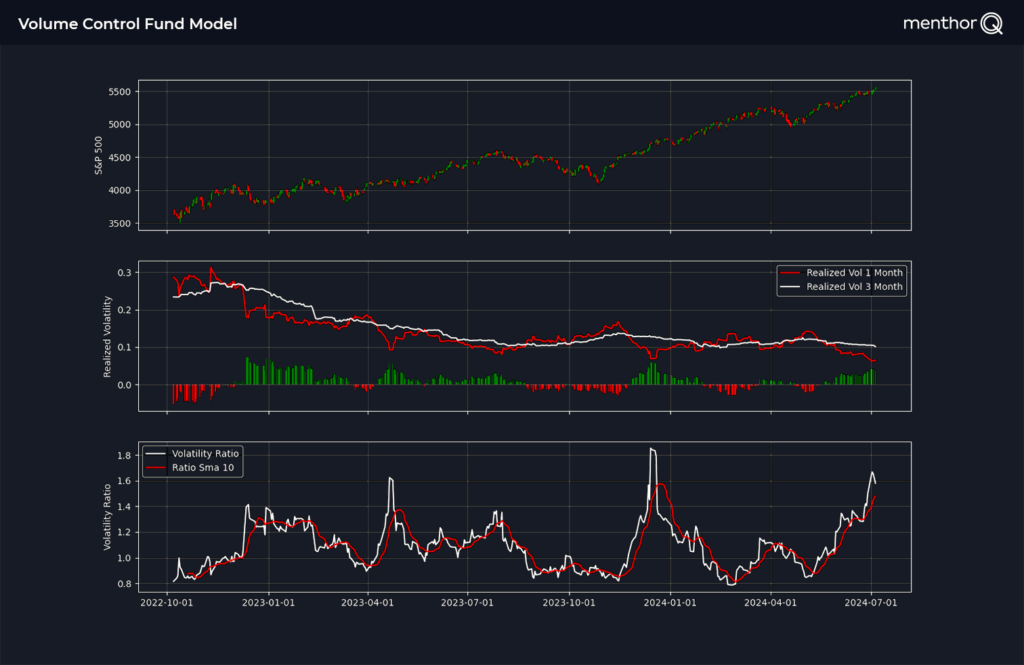This screenshot has width=1024, height=665.
Task: Click the white line swatch for Realized Vol 3 Month
Action: (790, 286)
